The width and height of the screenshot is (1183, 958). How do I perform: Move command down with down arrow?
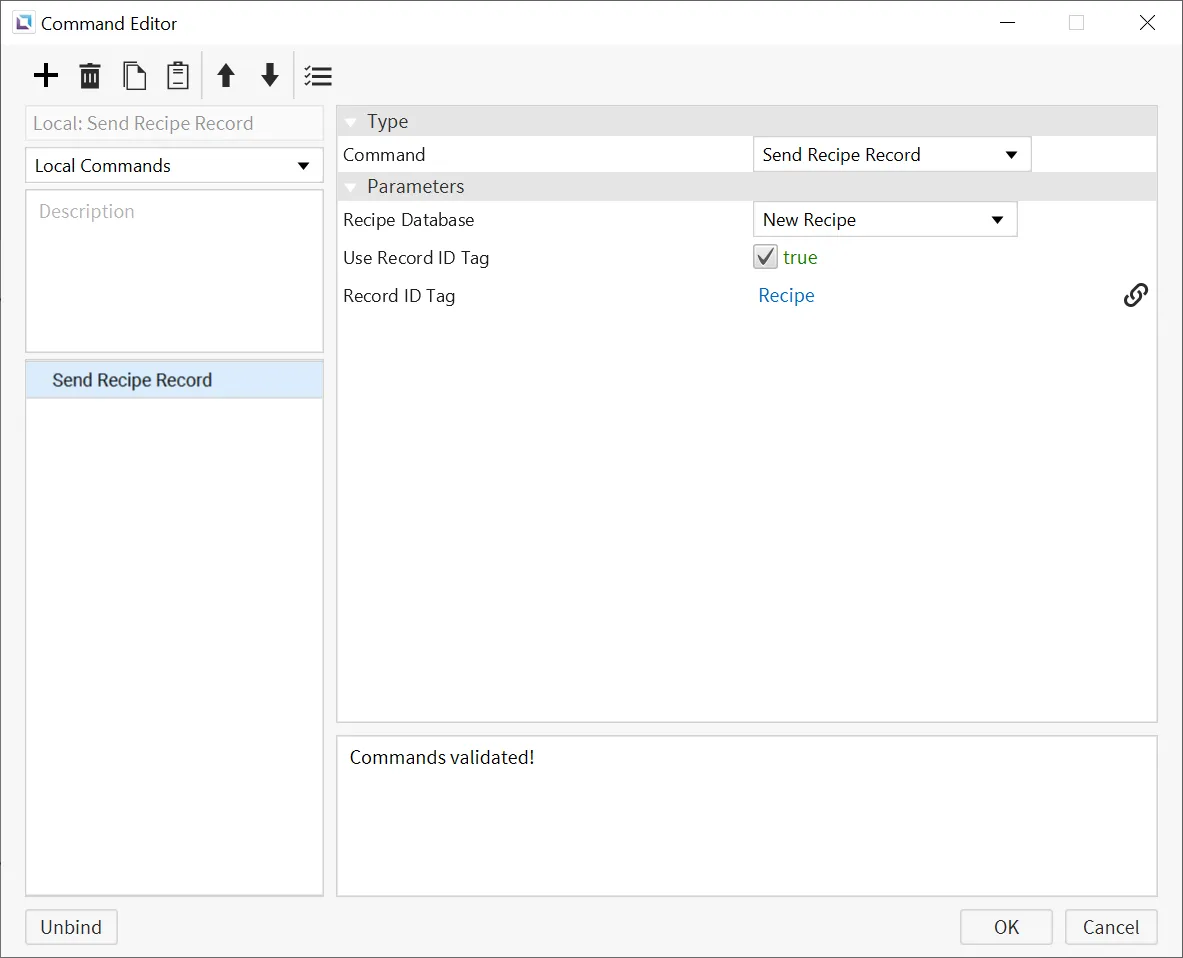click(270, 76)
